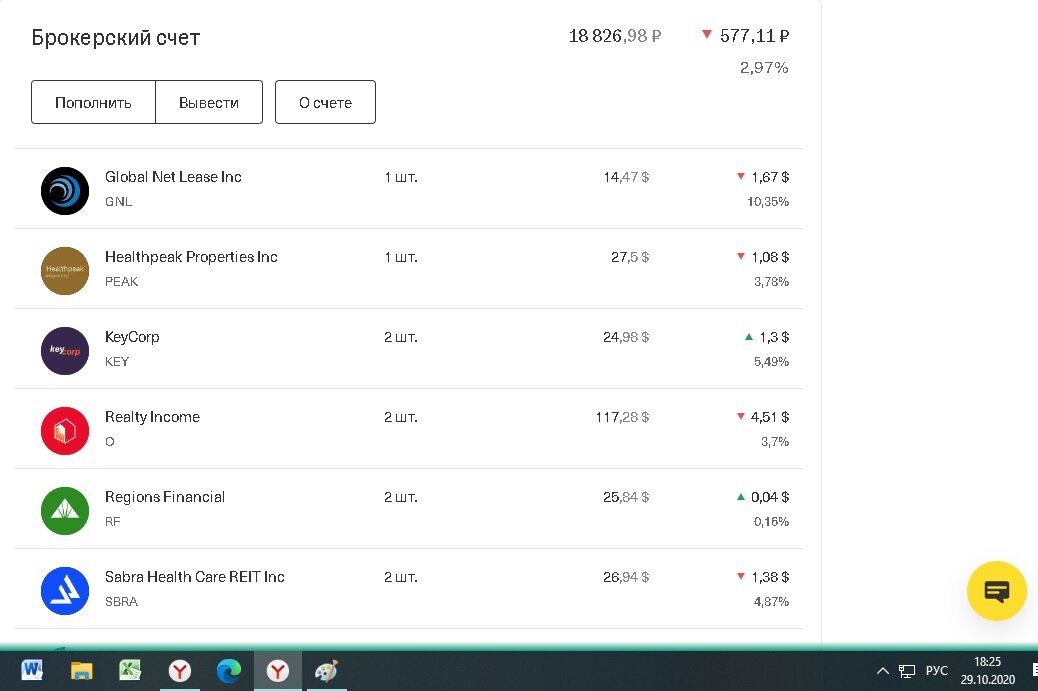This screenshot has width=1038, height=691.
Task: Click the 3,78% change for Healthpeak
Action: point(771,281)
